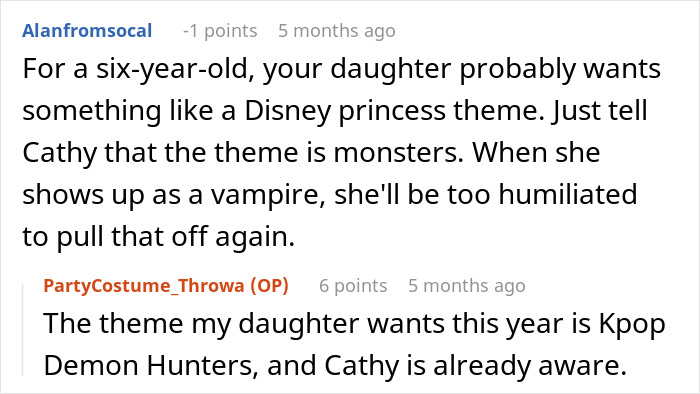Click 'Cathy' in Alanfromsocal's comment
Screen dimensions: 700x394
[59, 153]
